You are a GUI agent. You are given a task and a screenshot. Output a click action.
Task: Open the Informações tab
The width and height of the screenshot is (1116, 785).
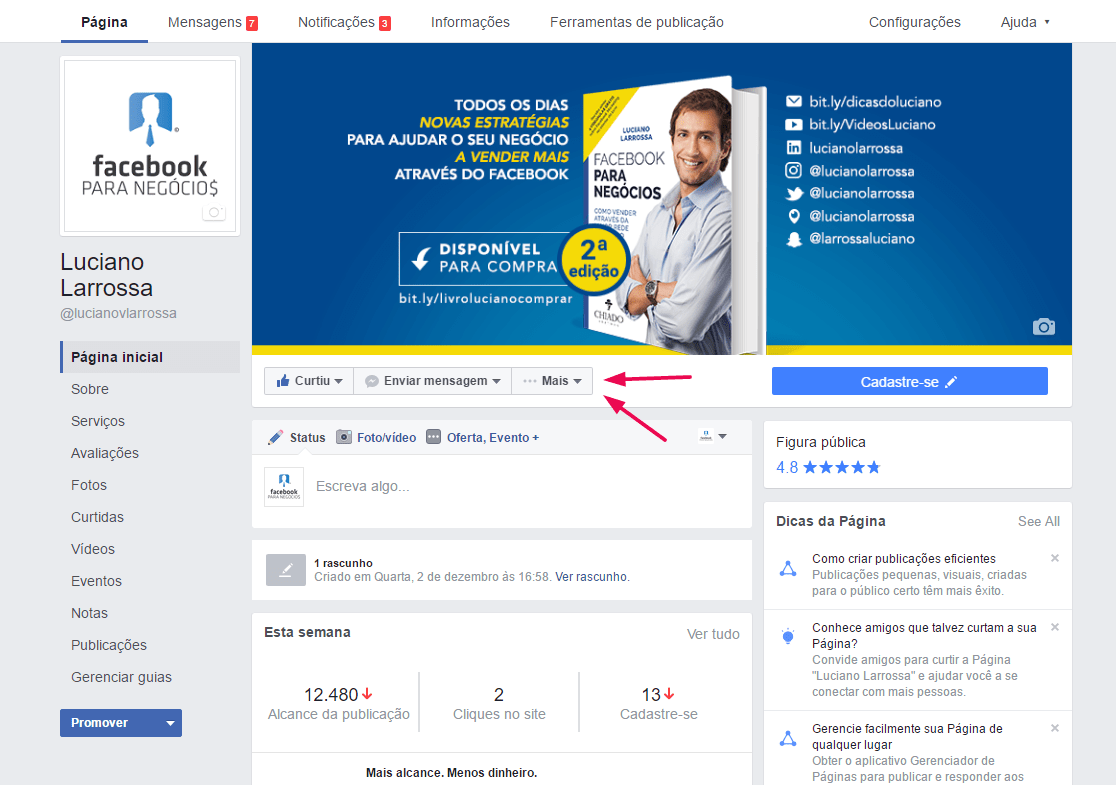(x=470, y=22)
